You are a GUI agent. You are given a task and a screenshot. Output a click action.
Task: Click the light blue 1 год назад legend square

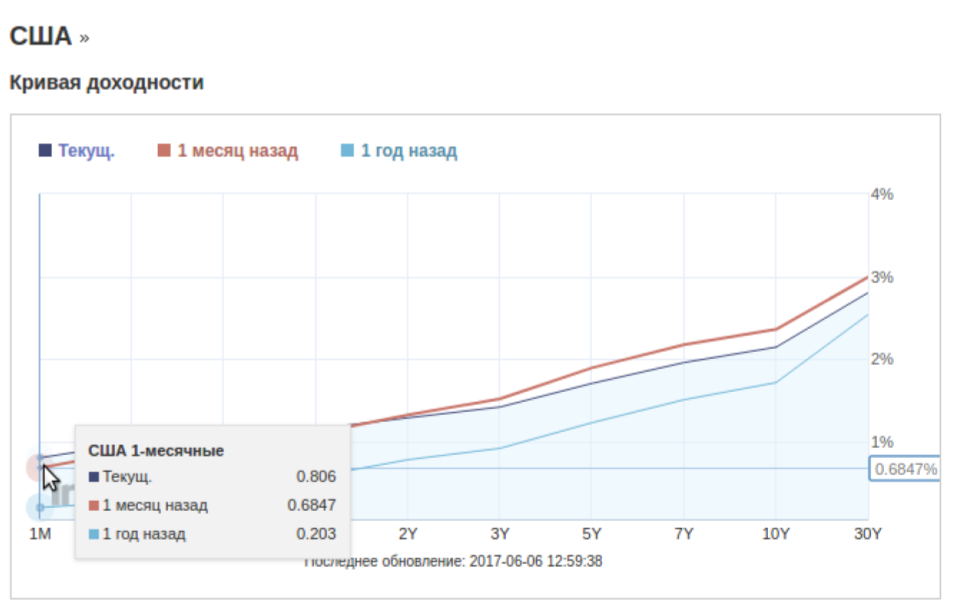pyautogui.click(x=347, y=151)
